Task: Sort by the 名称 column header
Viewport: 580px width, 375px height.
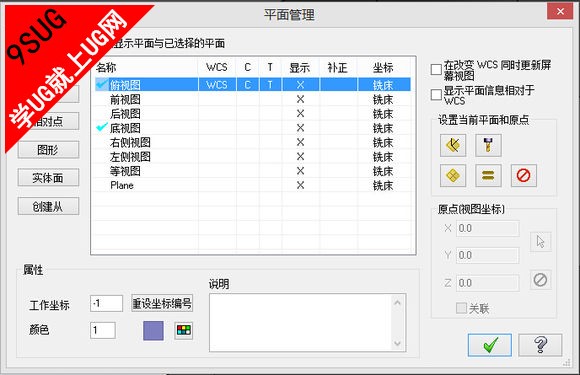Action: pos(145,67)
